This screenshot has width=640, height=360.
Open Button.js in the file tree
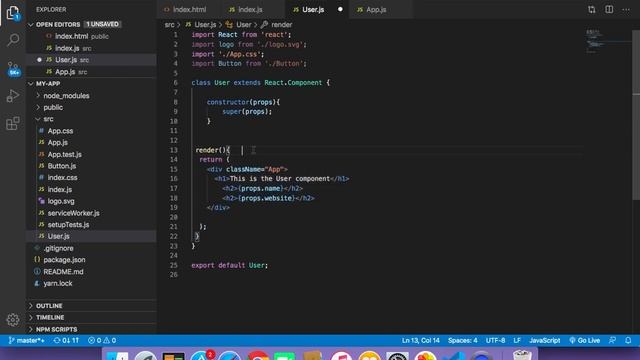pyautogui.click(x=62, y=166)
